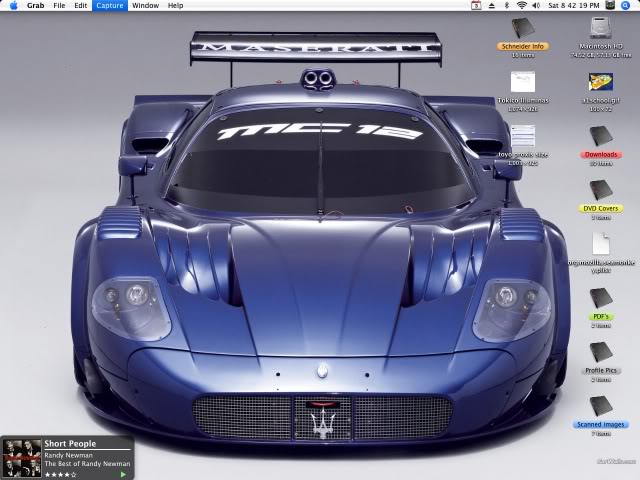Image resolution: width=640 pixels, height=480 pixels.
Task: Click the star rating in music widget
Action: point(60,475)
